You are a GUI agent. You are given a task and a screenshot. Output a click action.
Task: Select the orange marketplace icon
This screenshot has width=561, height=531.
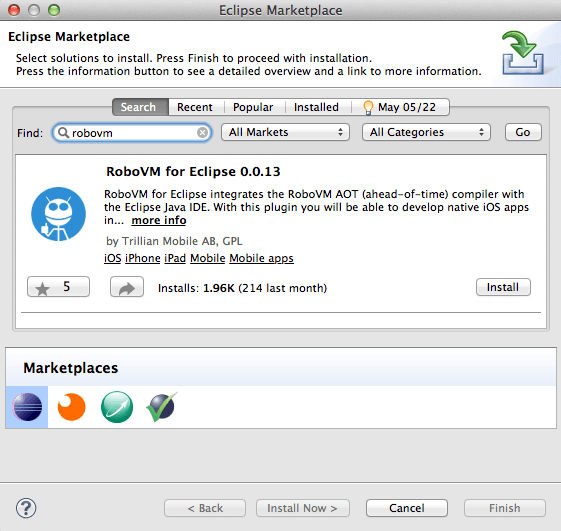coord(72,407)
